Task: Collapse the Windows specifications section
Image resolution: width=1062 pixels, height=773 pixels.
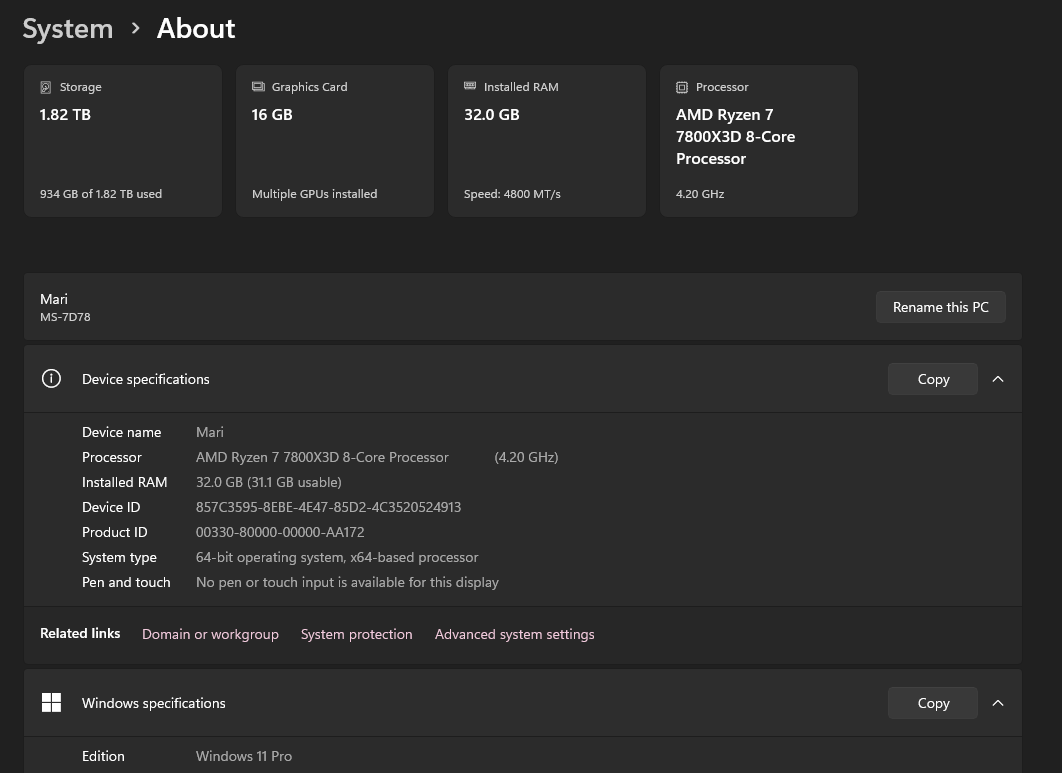Action: [x=998, y=703]
